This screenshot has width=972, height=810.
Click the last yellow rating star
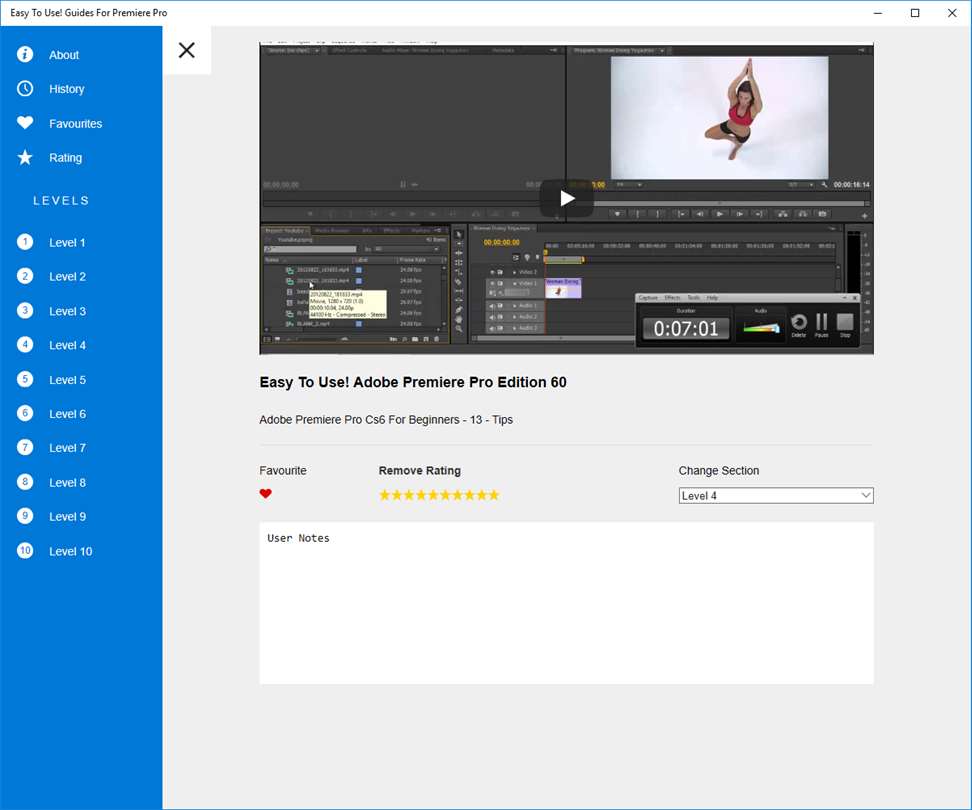[493, 495]
